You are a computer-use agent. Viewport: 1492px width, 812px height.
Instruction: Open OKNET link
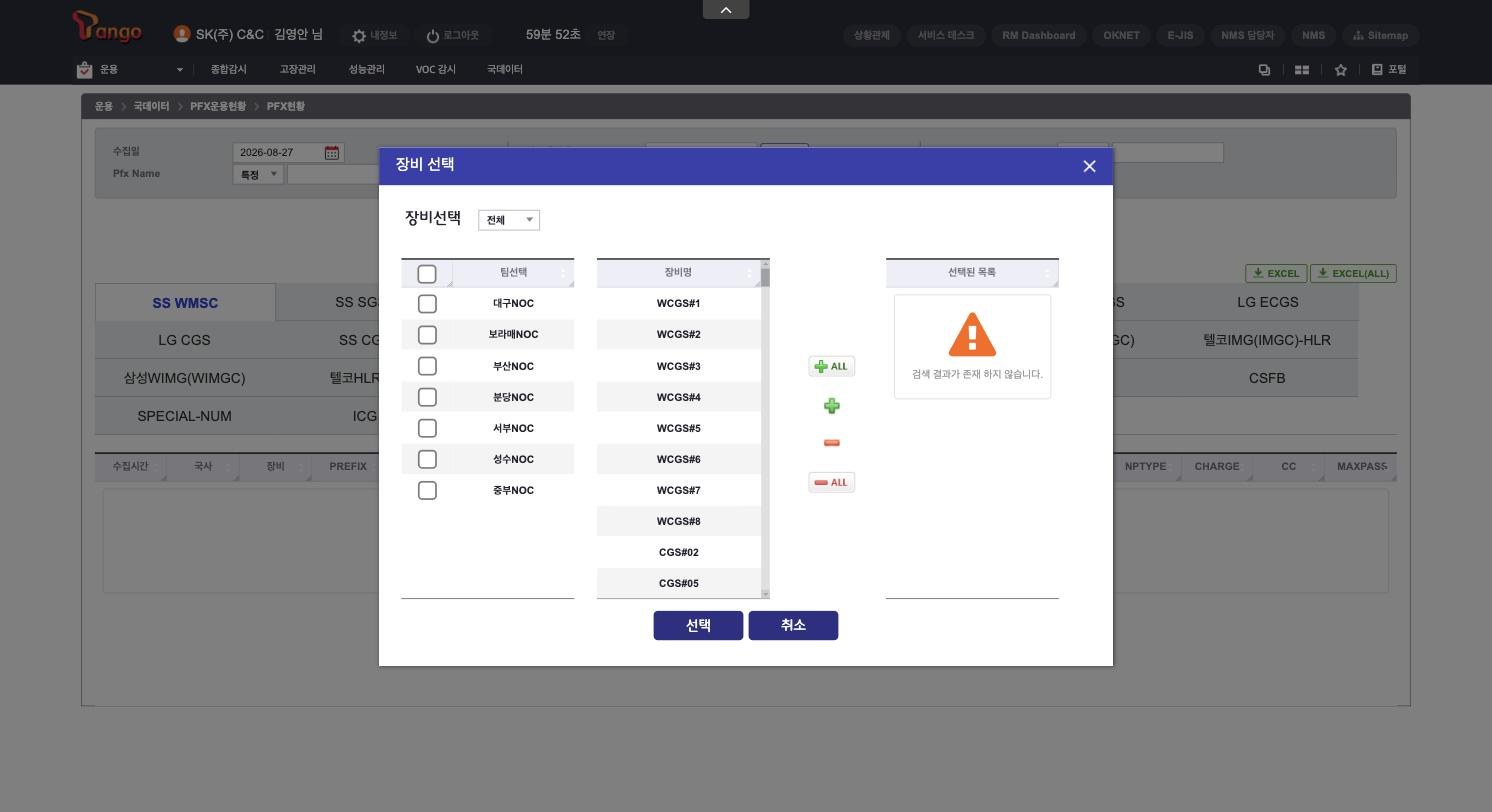1121,35
